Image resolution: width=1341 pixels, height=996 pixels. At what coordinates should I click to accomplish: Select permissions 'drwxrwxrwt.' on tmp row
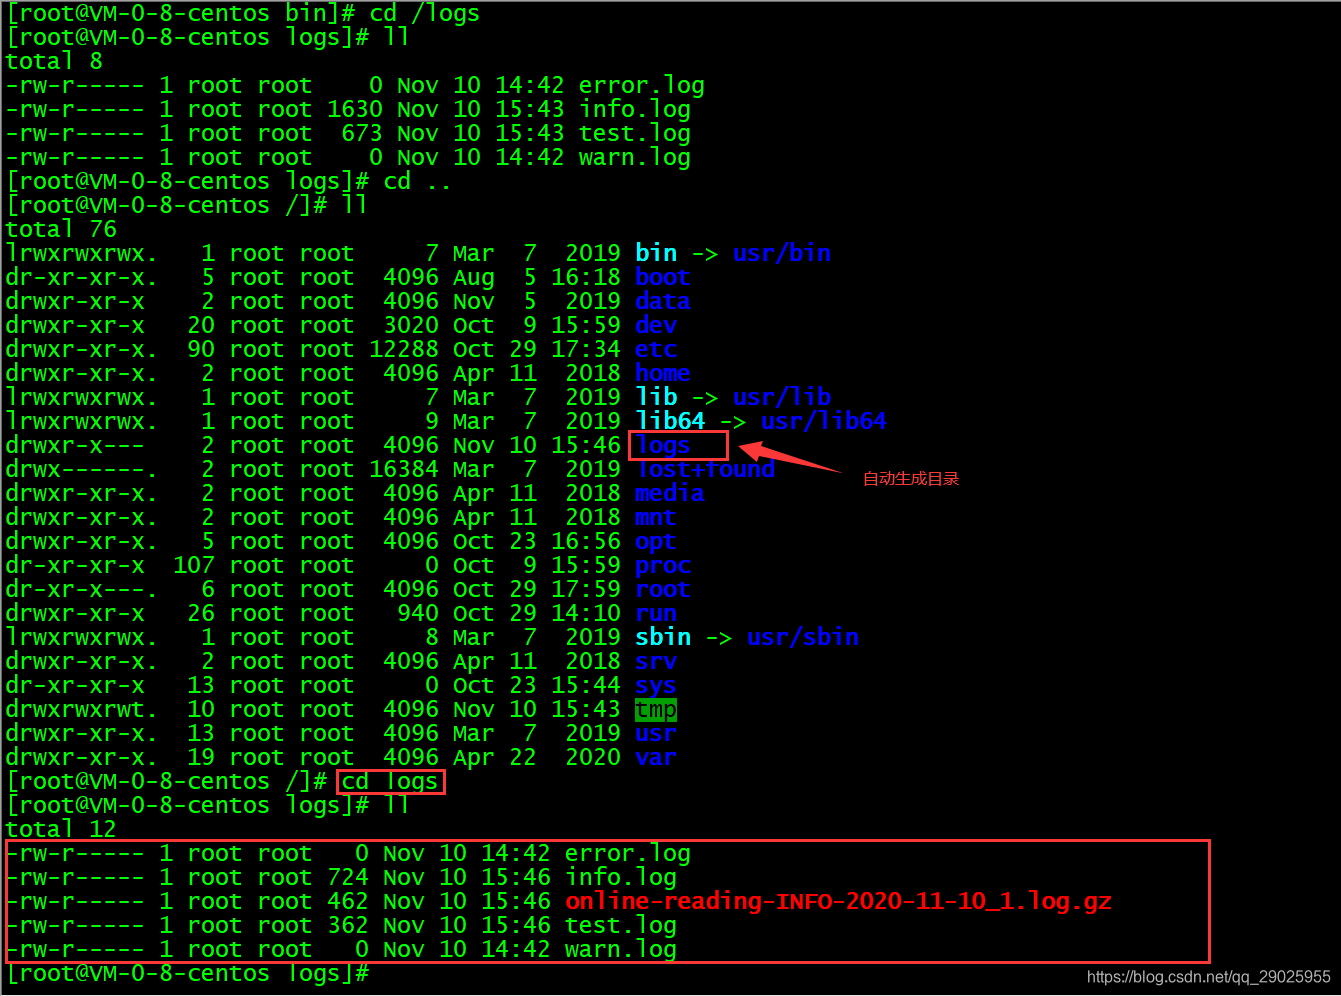point(82,710)
